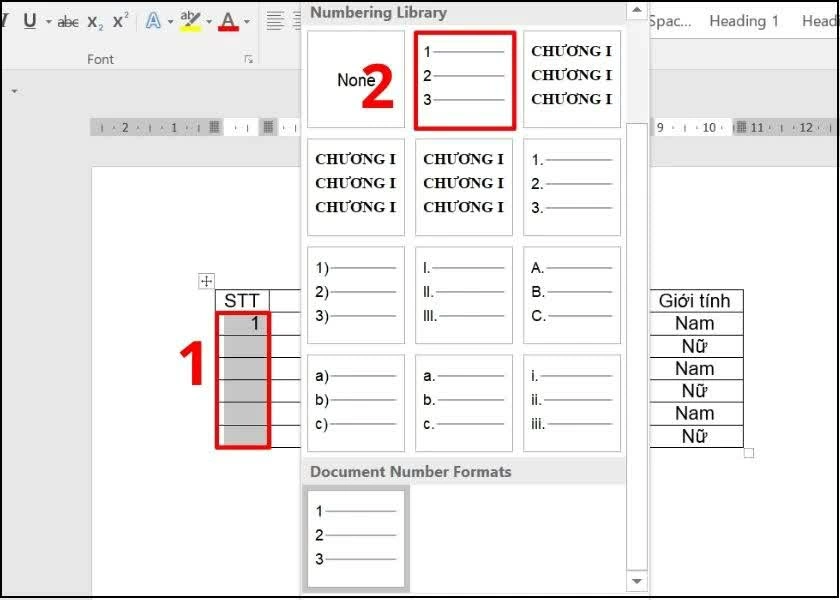
Task: Pick 1 2 3 under Document Number Formats
Action: point(356,538)
